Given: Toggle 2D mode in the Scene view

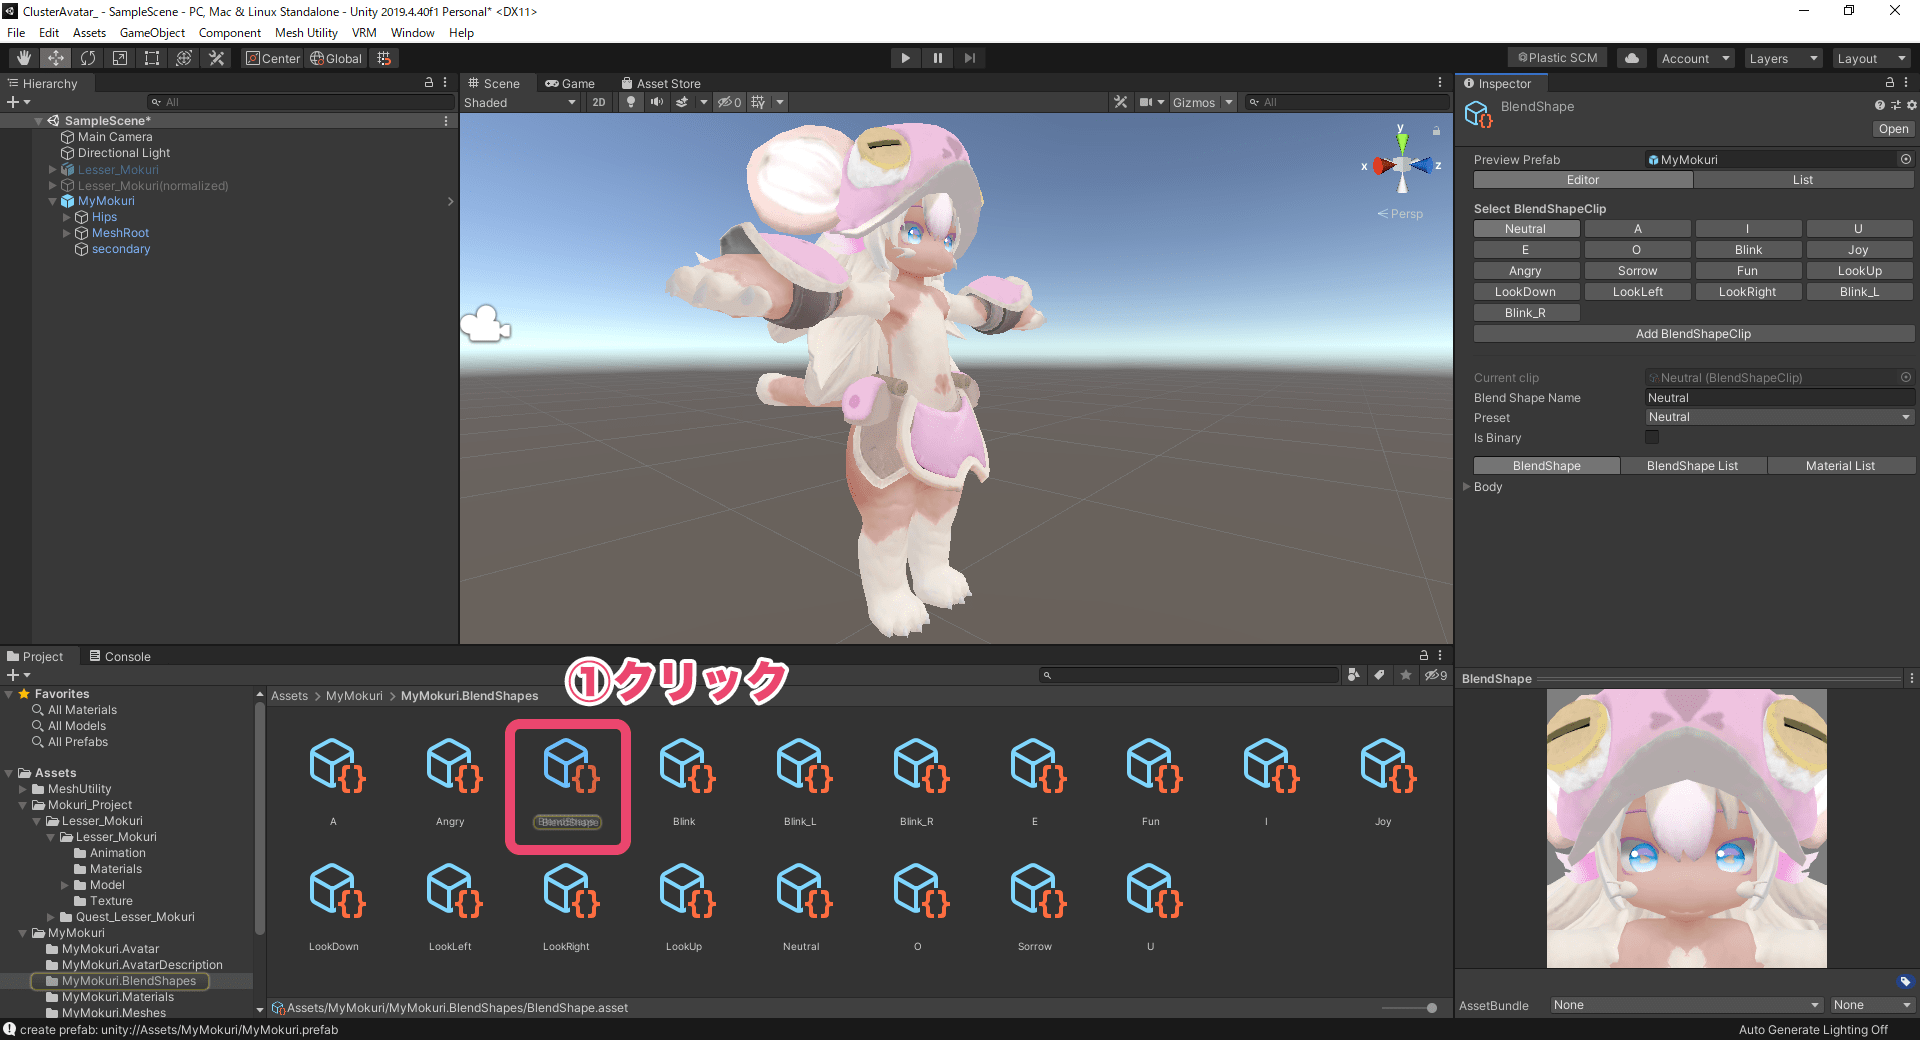Looking at the screenshot, I should (598, 102).
